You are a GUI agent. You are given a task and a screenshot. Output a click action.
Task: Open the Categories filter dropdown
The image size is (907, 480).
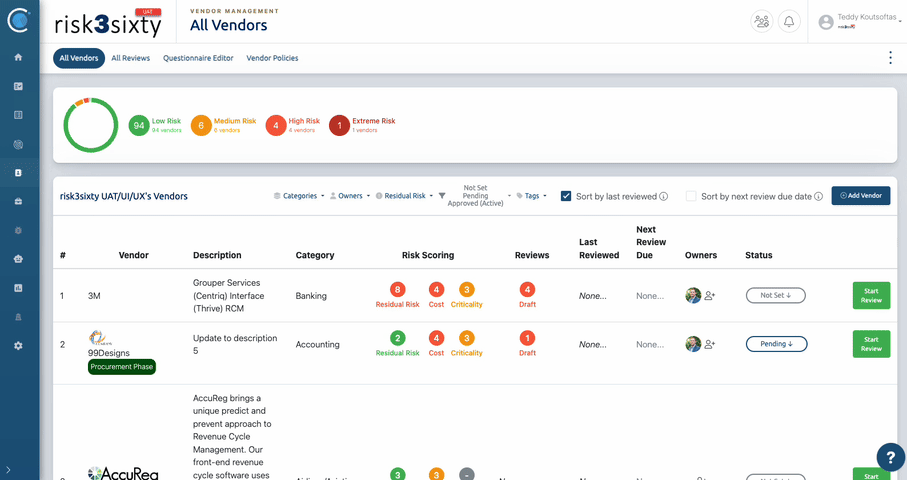click(299, 196)
